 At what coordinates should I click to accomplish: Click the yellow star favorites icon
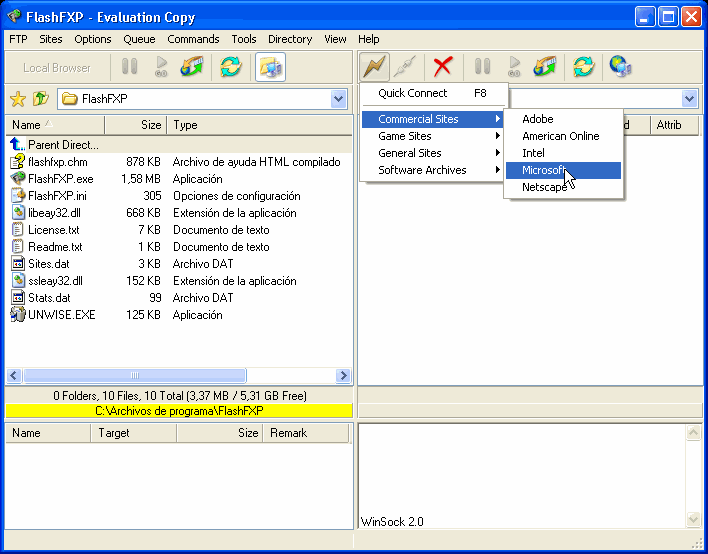click(18, 98)
